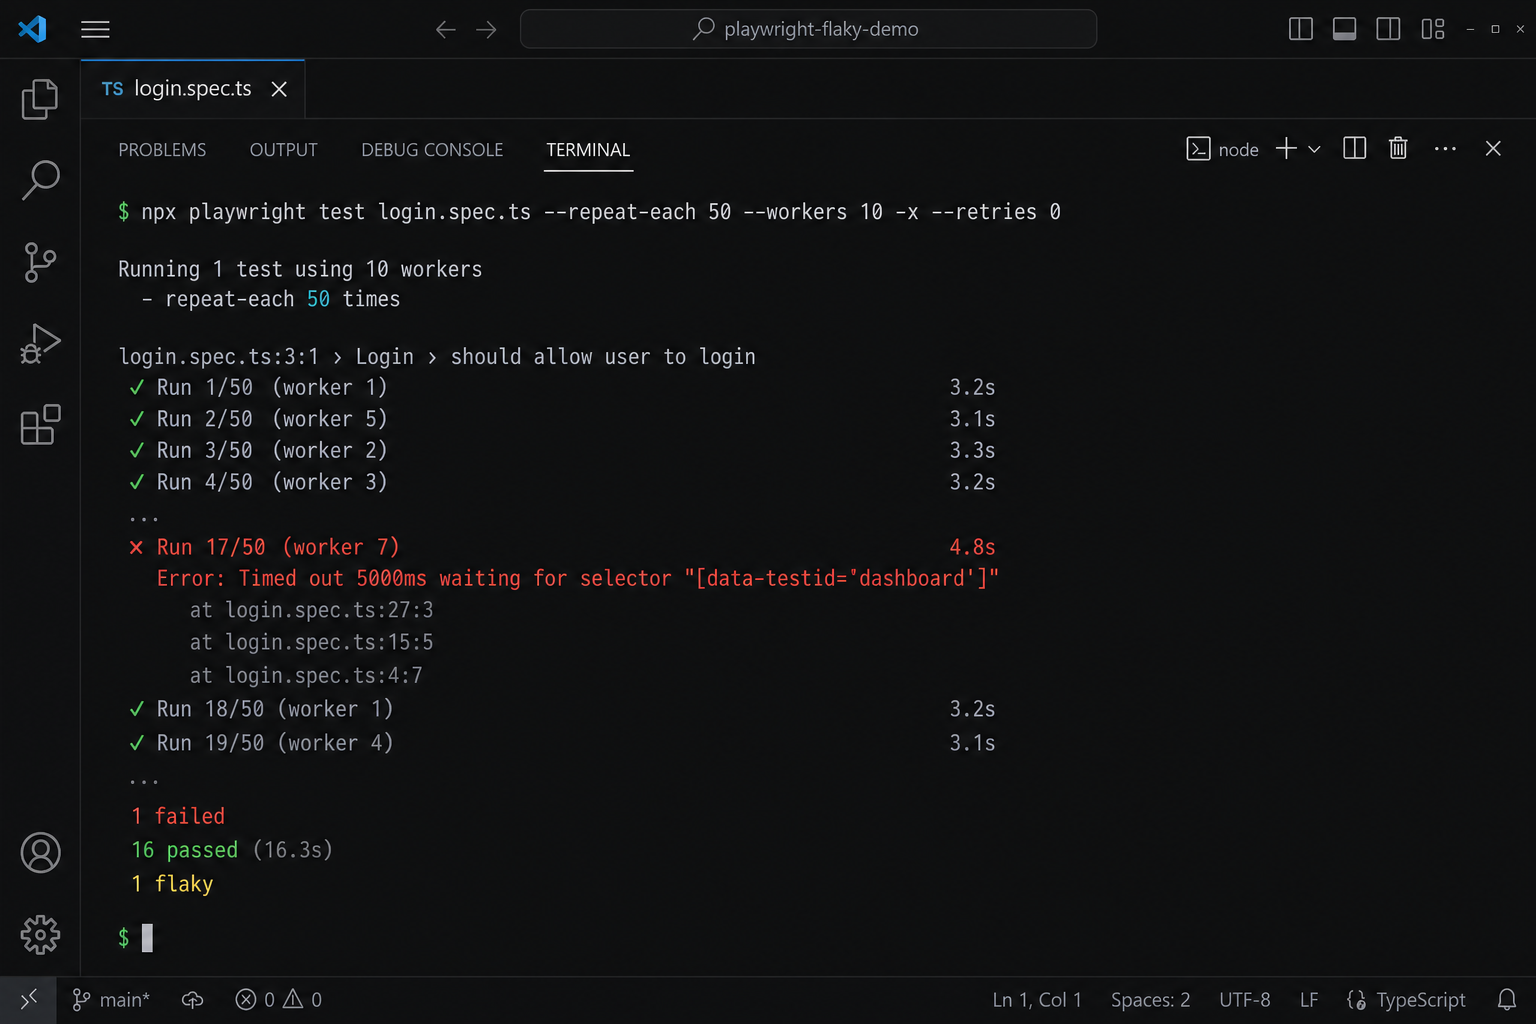Toggle the primary side bar layout icon
1536x1024 pixels.
tap(1301, 29)
